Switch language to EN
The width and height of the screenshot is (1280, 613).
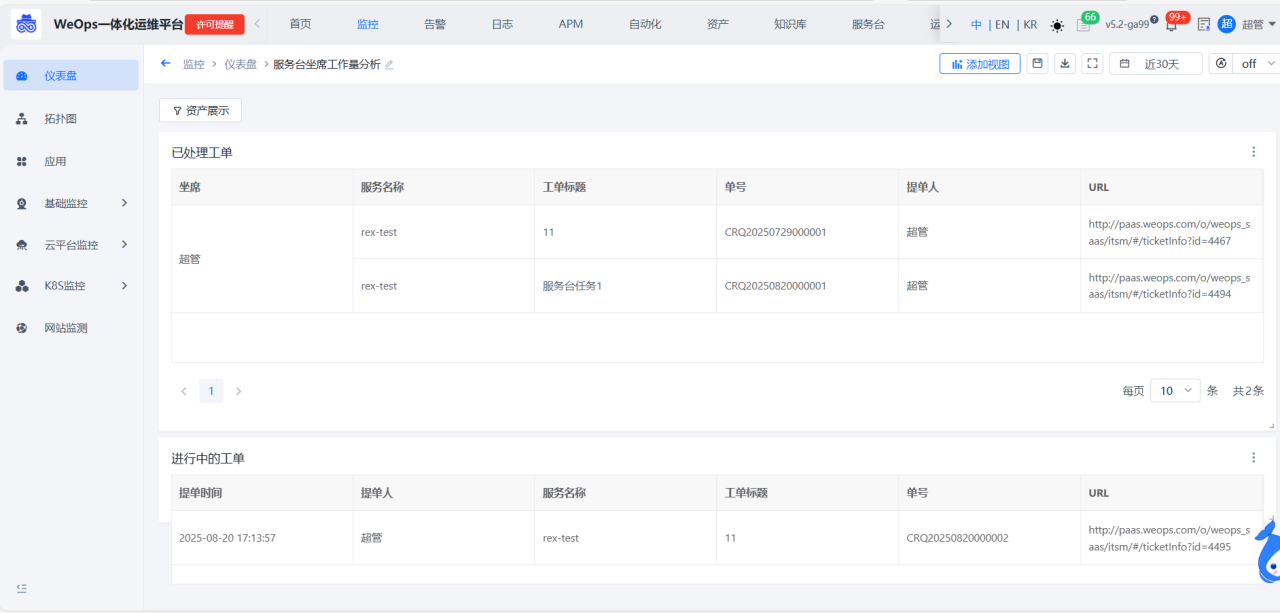pos(1001,25)
